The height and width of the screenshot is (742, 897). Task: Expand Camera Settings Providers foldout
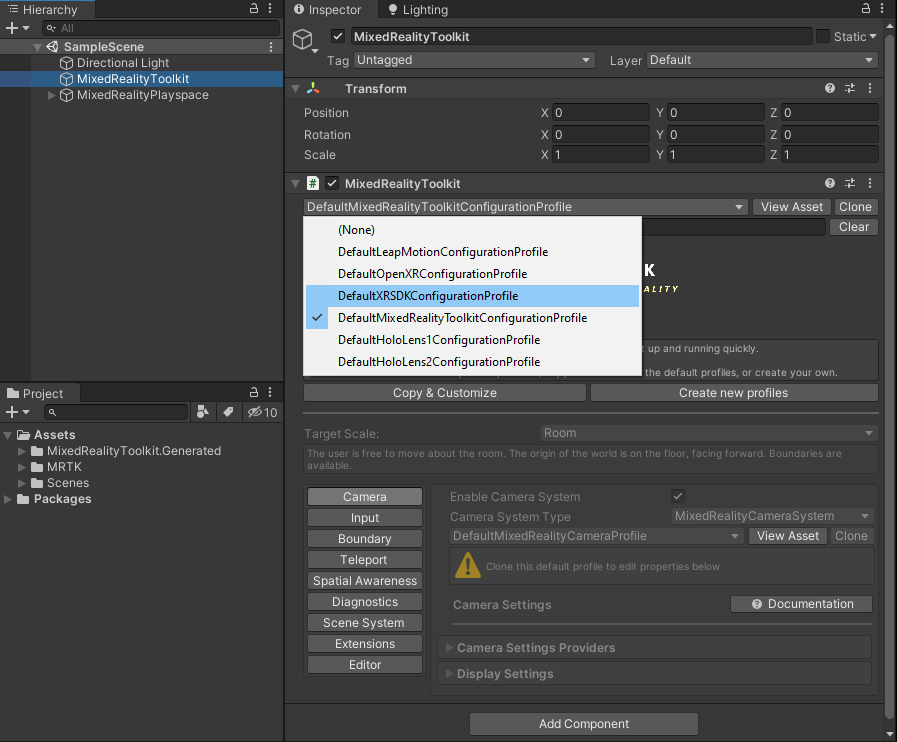[x=449, y=648]
